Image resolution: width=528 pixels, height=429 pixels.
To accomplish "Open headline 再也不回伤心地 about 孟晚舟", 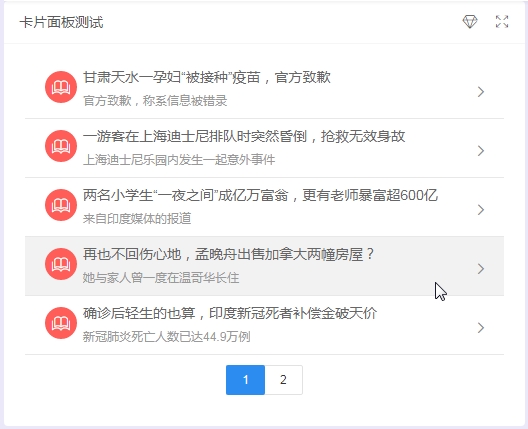I will coord(229,254).
